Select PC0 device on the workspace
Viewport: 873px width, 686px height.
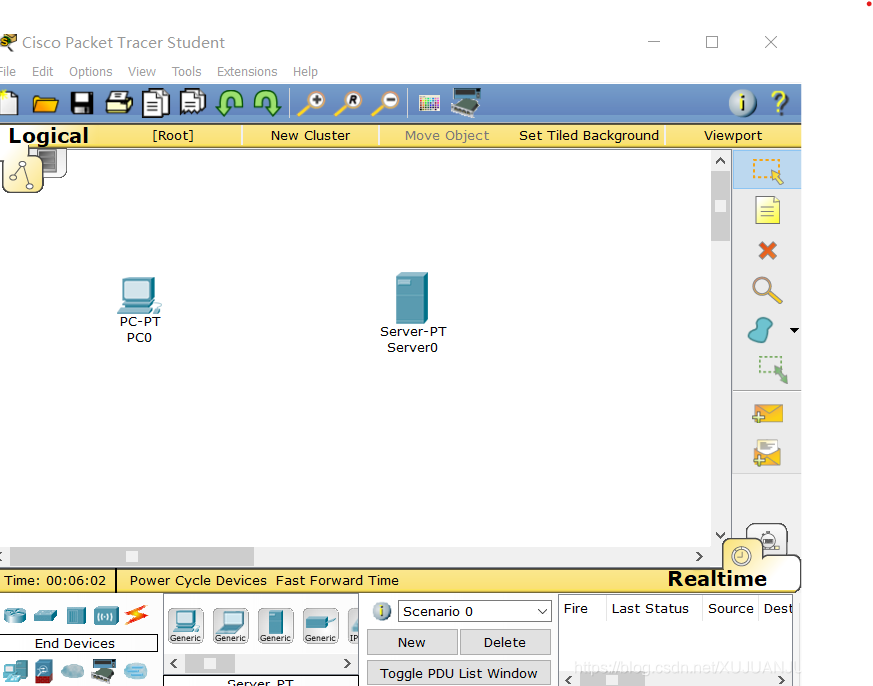point(139,296)
